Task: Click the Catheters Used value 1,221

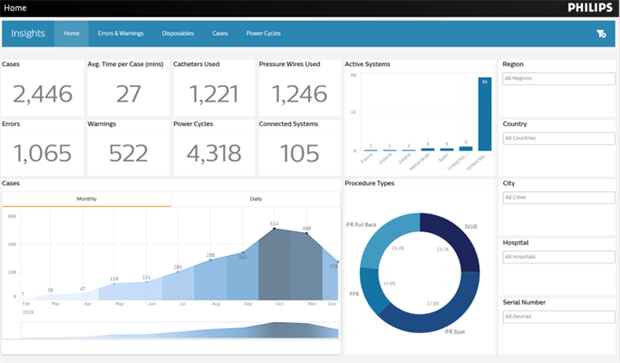Action: coord(214,94)
